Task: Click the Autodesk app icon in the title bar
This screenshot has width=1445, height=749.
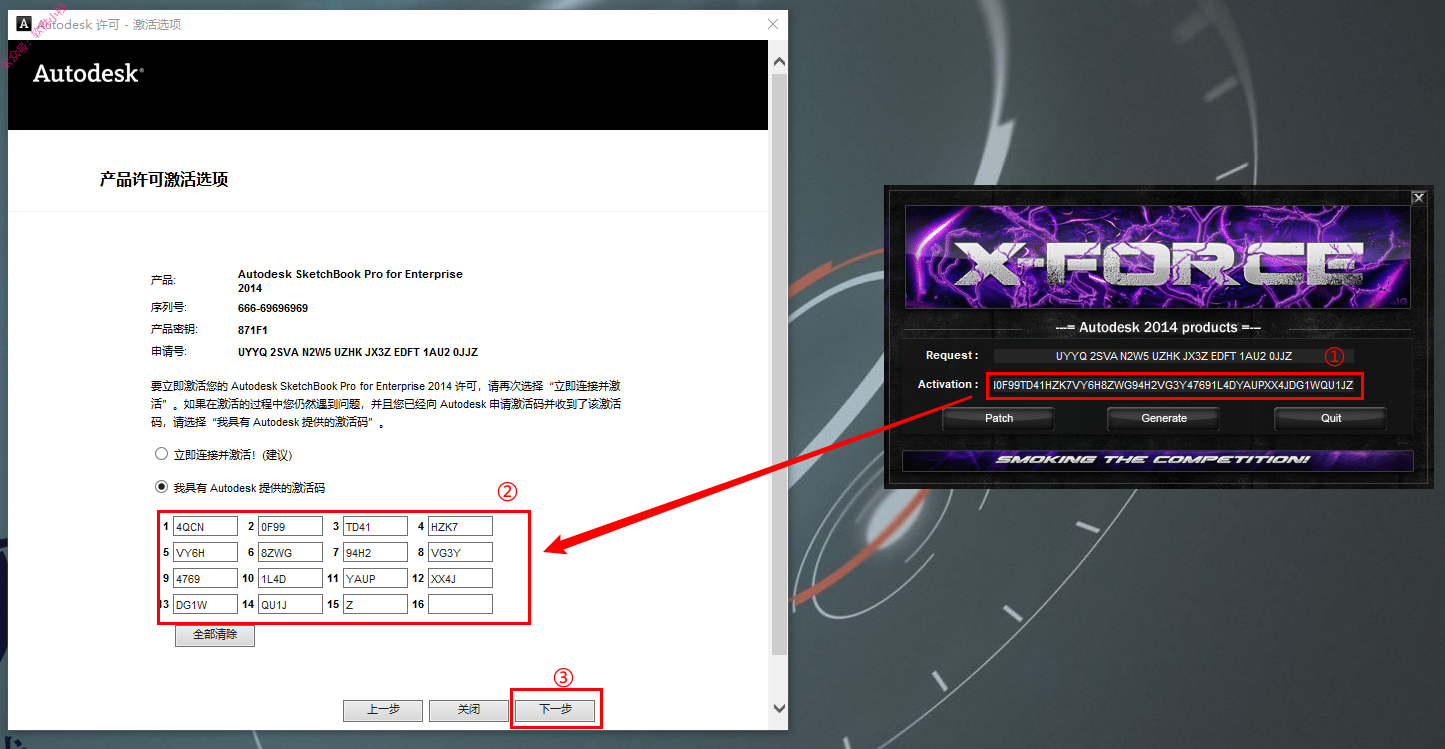Action: click(x=25, y=24)
